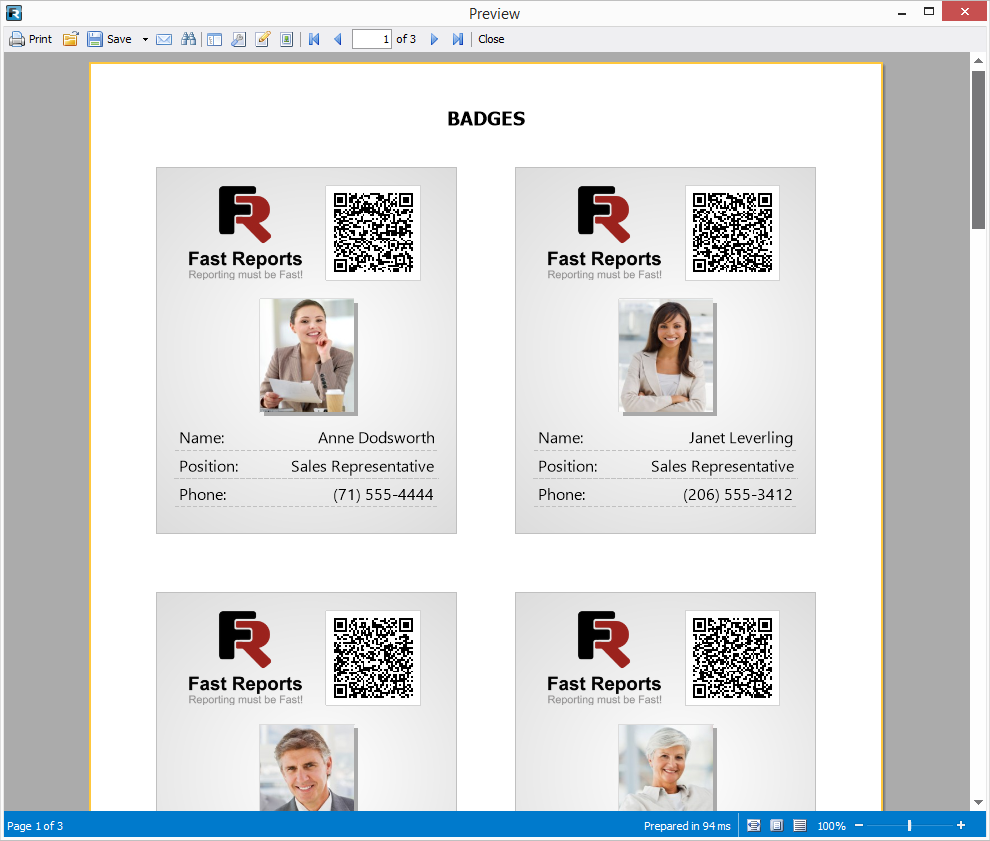This screenshot has width=990, height=841.
Task: Toggle single page view mode
Action: pyautogui.click(x=776, y=825)
